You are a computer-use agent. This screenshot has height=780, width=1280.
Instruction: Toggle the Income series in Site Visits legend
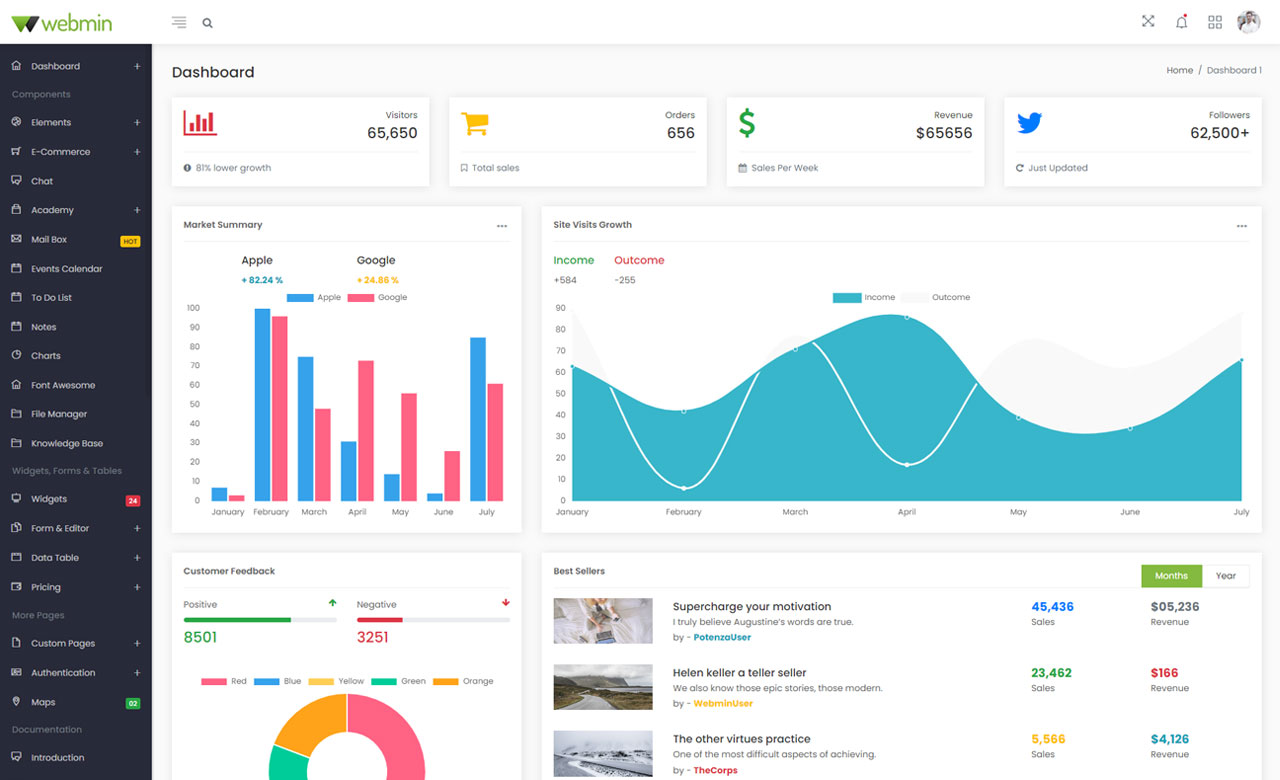864,297
